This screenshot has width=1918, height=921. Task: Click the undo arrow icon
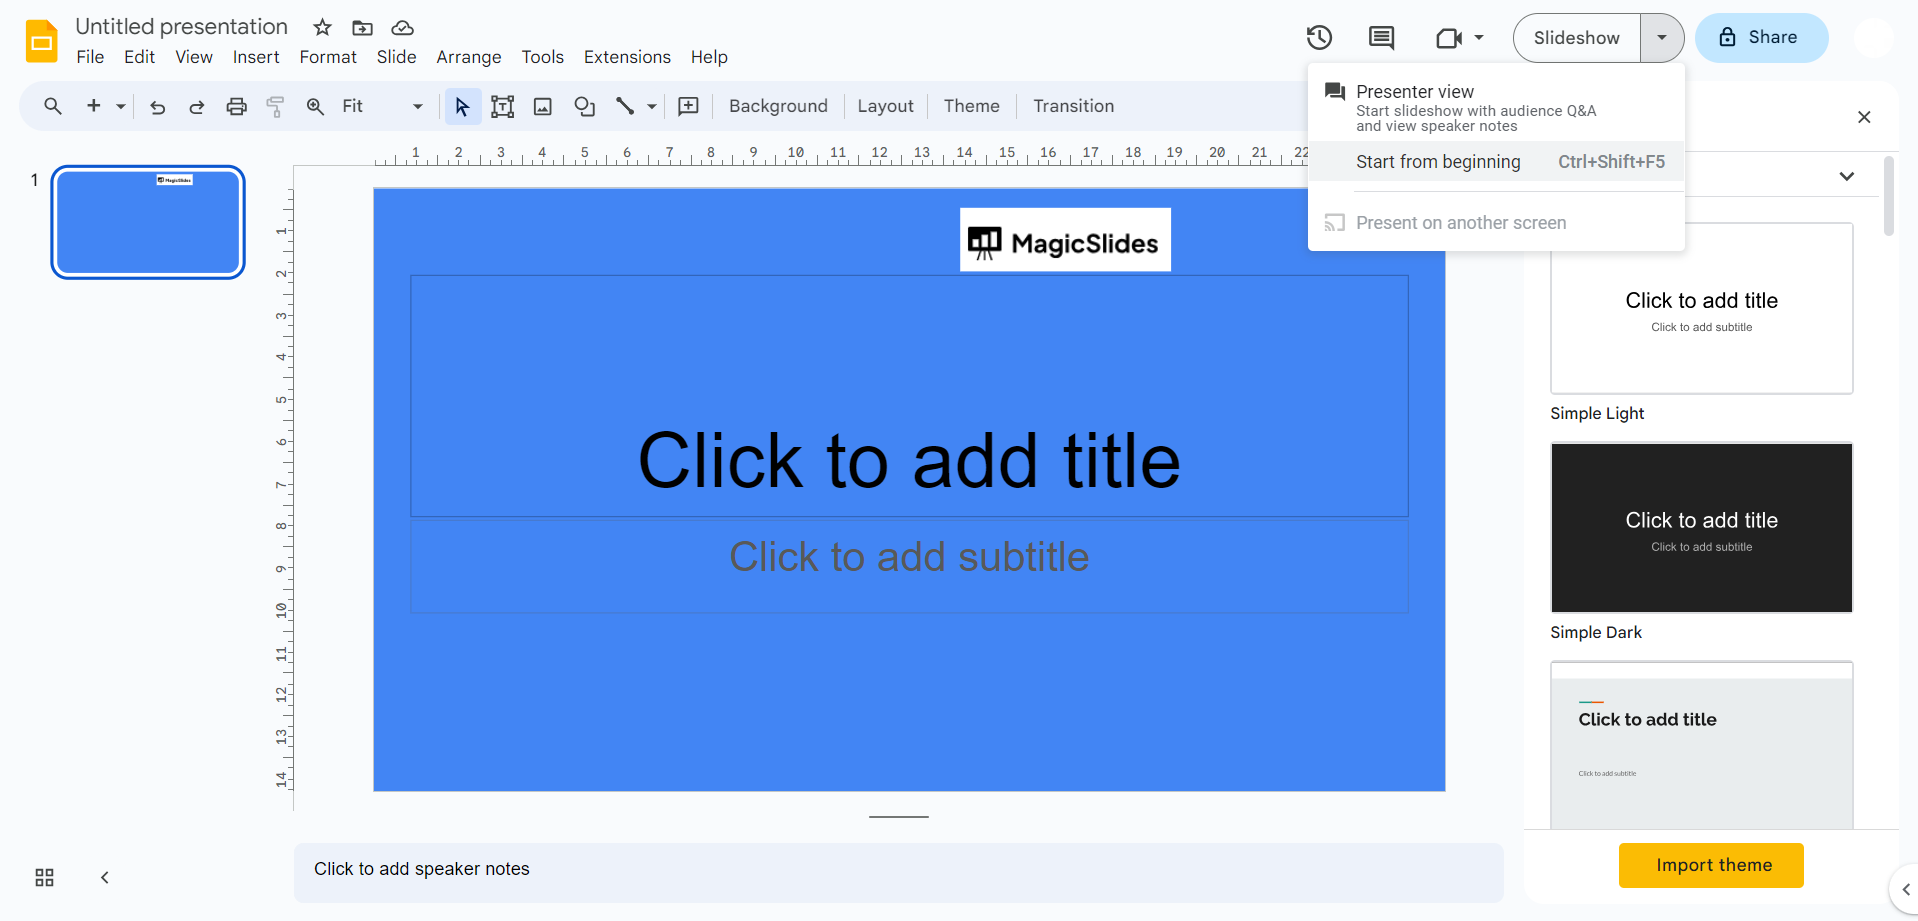[x=157, y=106]
